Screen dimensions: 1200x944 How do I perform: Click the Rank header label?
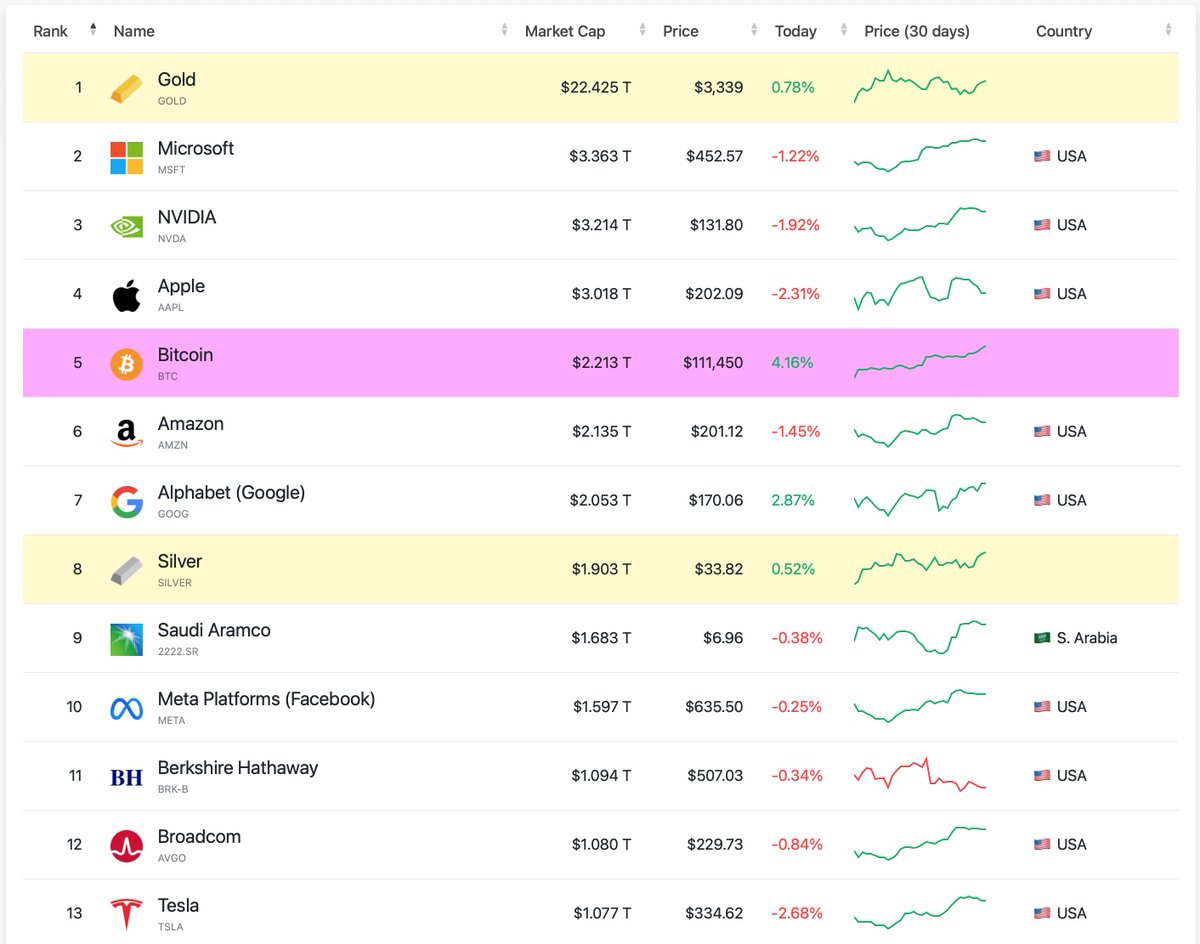point(50,31)
